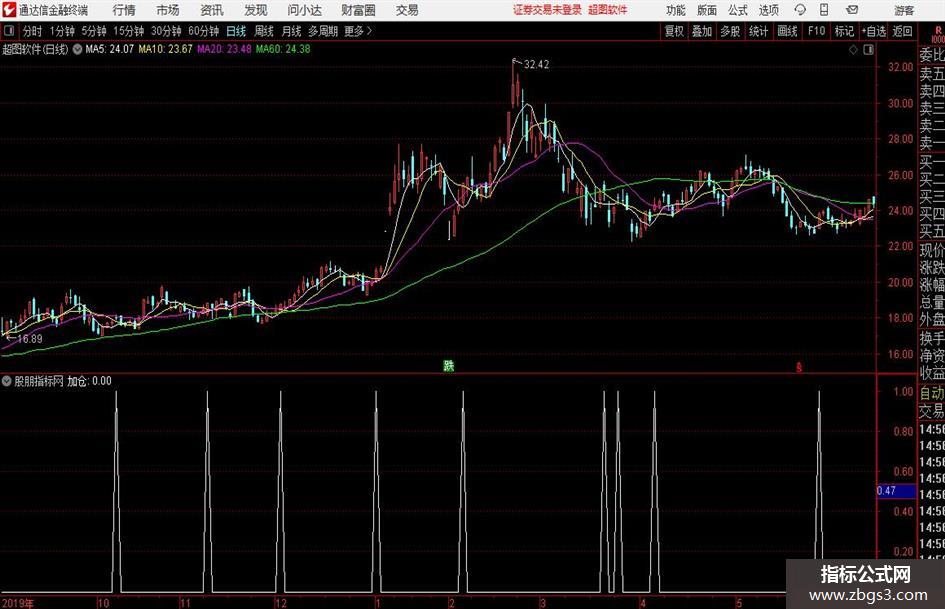Image resolution: width=945 pixels, height=609 pixels.
Task: Open the 公式 menu
Action: [x=738, y=10]
